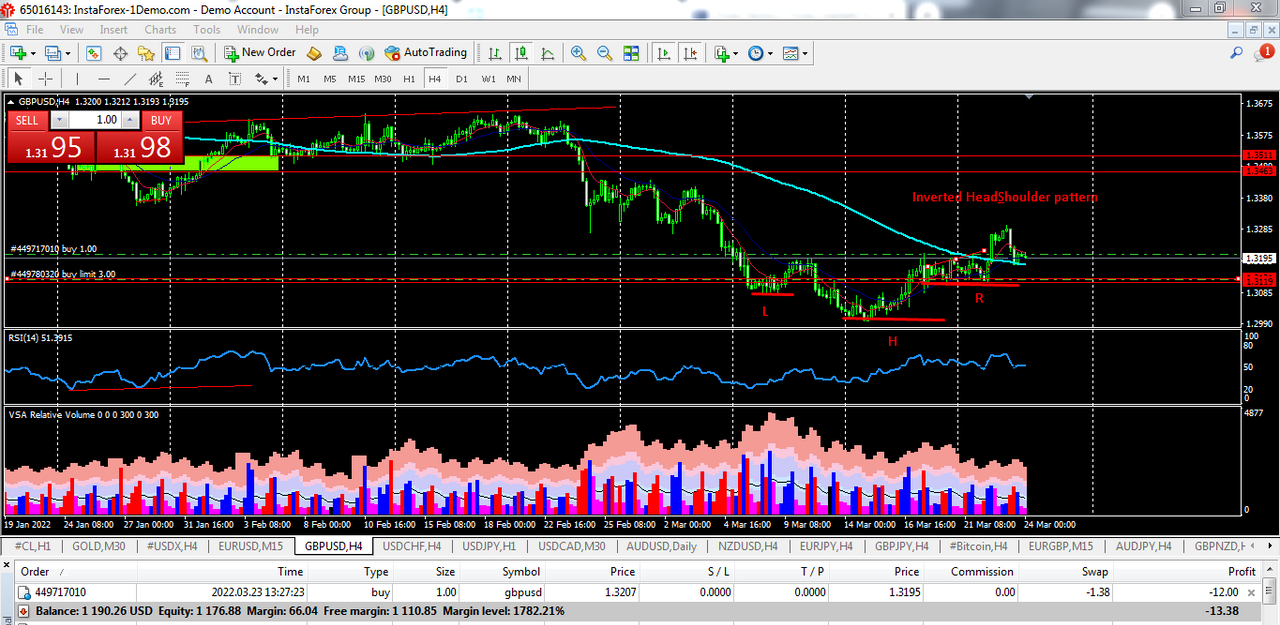Screen dimensions: 1280x625
Task: Select the Crosshair tool
Action: [x=46, y=78]
